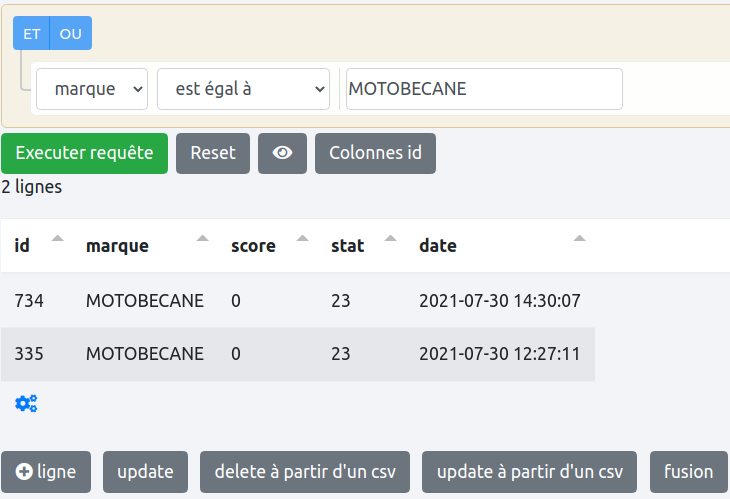This screenshot has width=730, height=499.
Task: Sort by the marque column arrow
Action: pyautogui.click(x=203, y=239)
